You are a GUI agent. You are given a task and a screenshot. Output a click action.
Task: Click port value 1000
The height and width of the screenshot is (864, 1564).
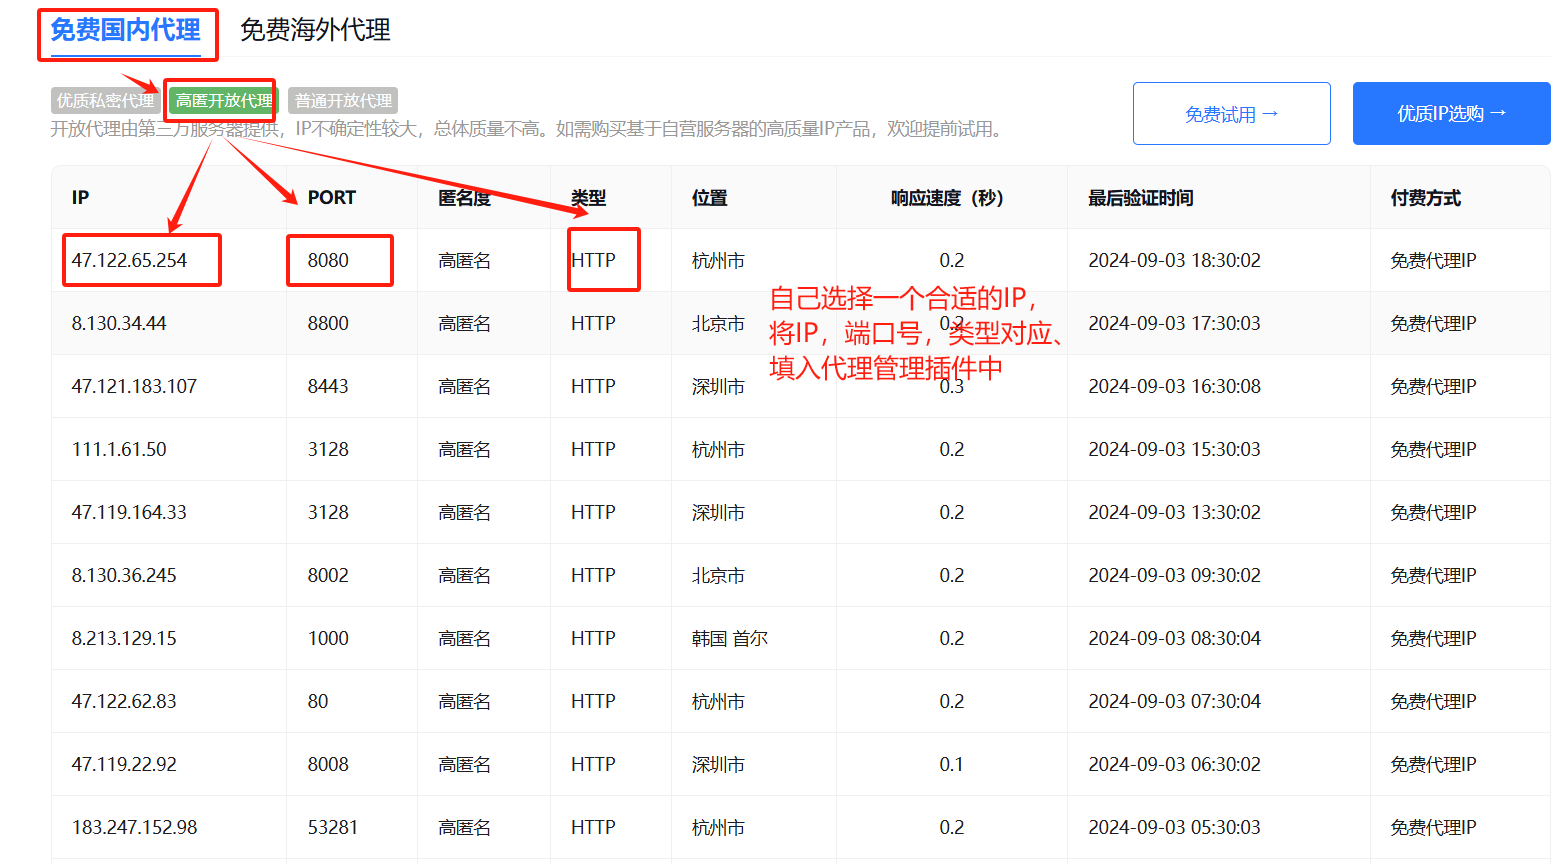point(328,639)
